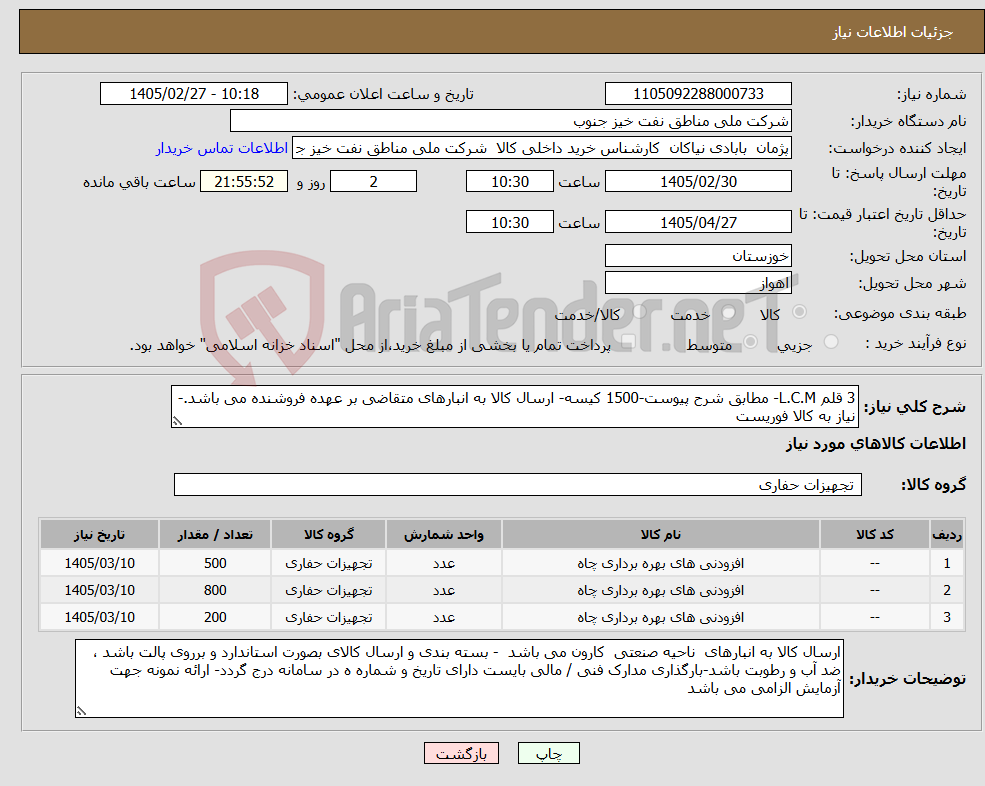Click the تاریخ نیاز column header
Viewport: 985px width, 786px height.
tap(99, 535)
